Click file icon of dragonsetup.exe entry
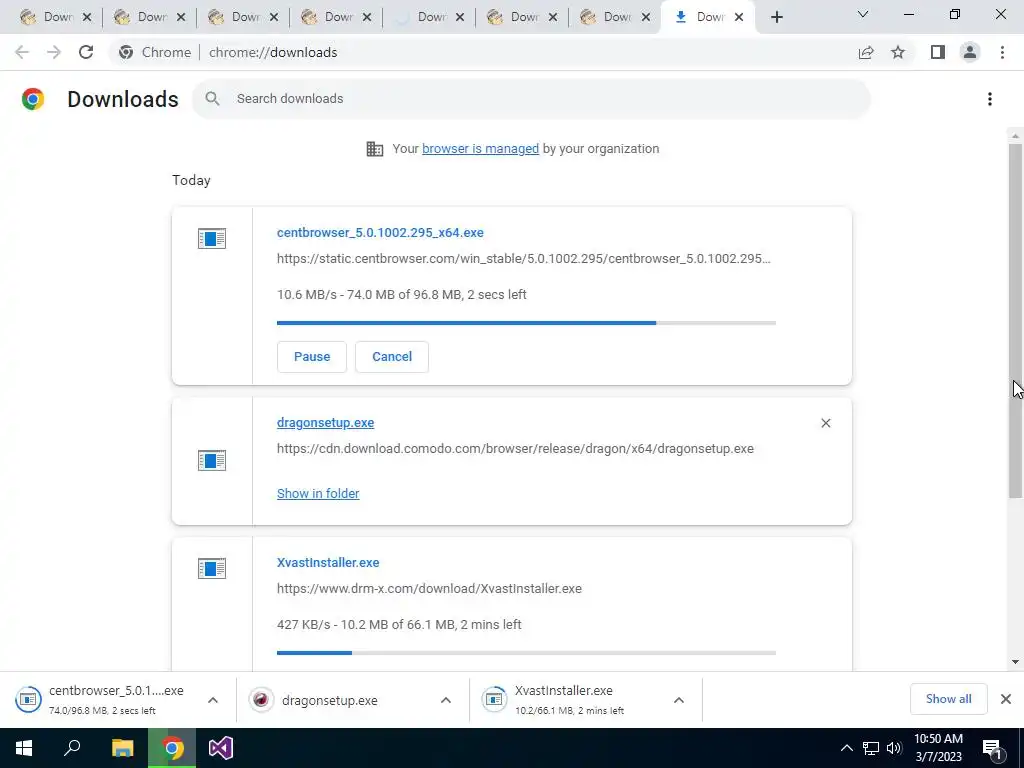The image size is (1024, 768). pyautogui.click(x=212, y=460)
